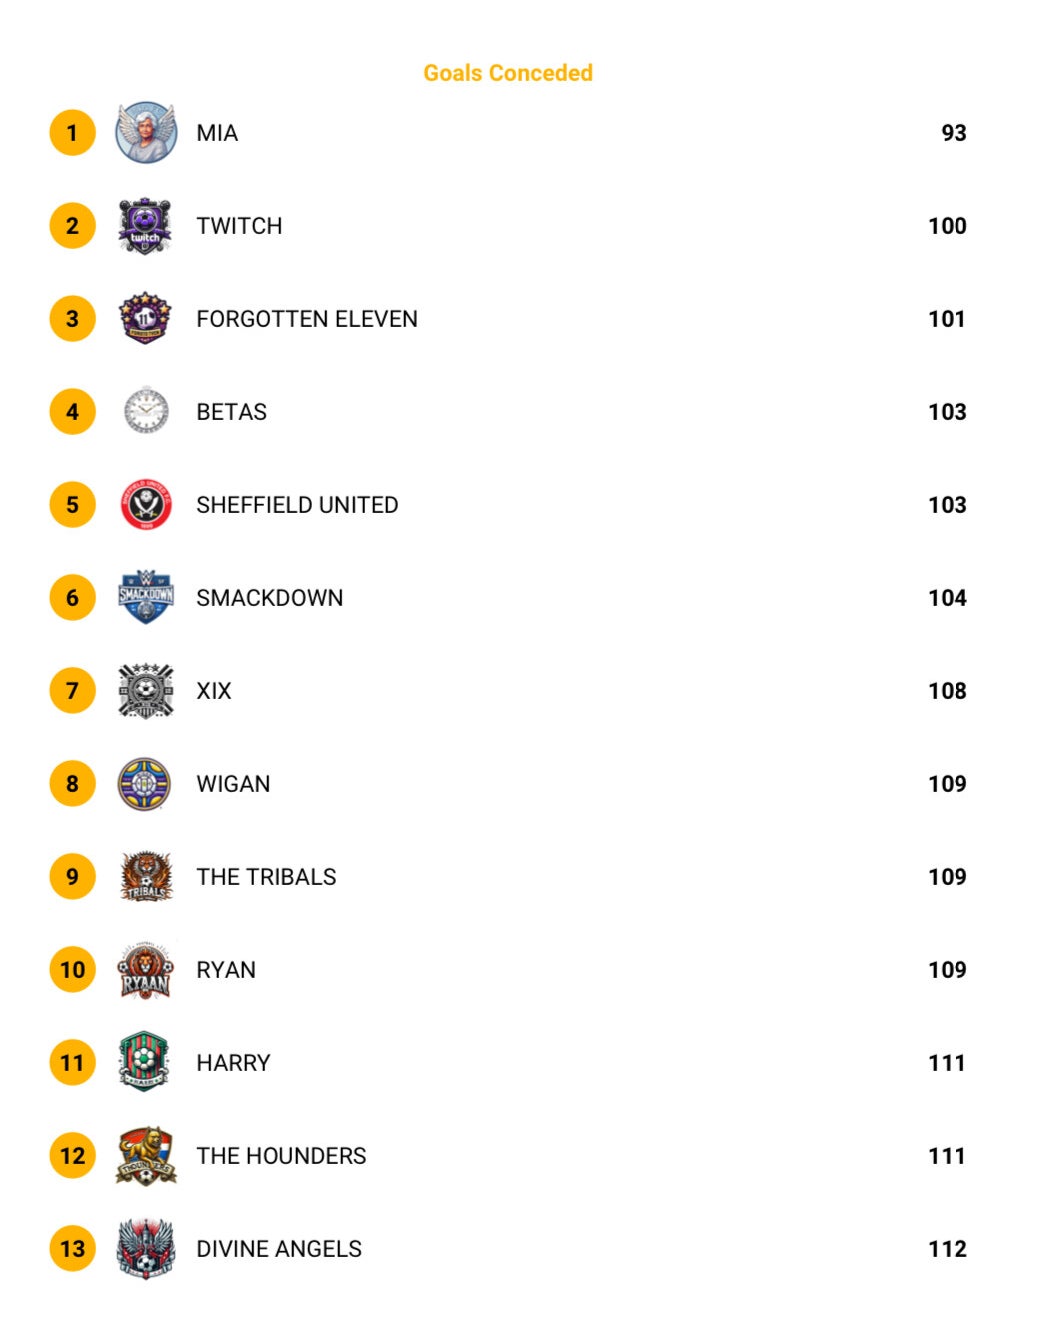Viewport: 1059px width, 1322px height.
Task: Open the Sheffield United club crest
Action: click(x=145, y=504)
